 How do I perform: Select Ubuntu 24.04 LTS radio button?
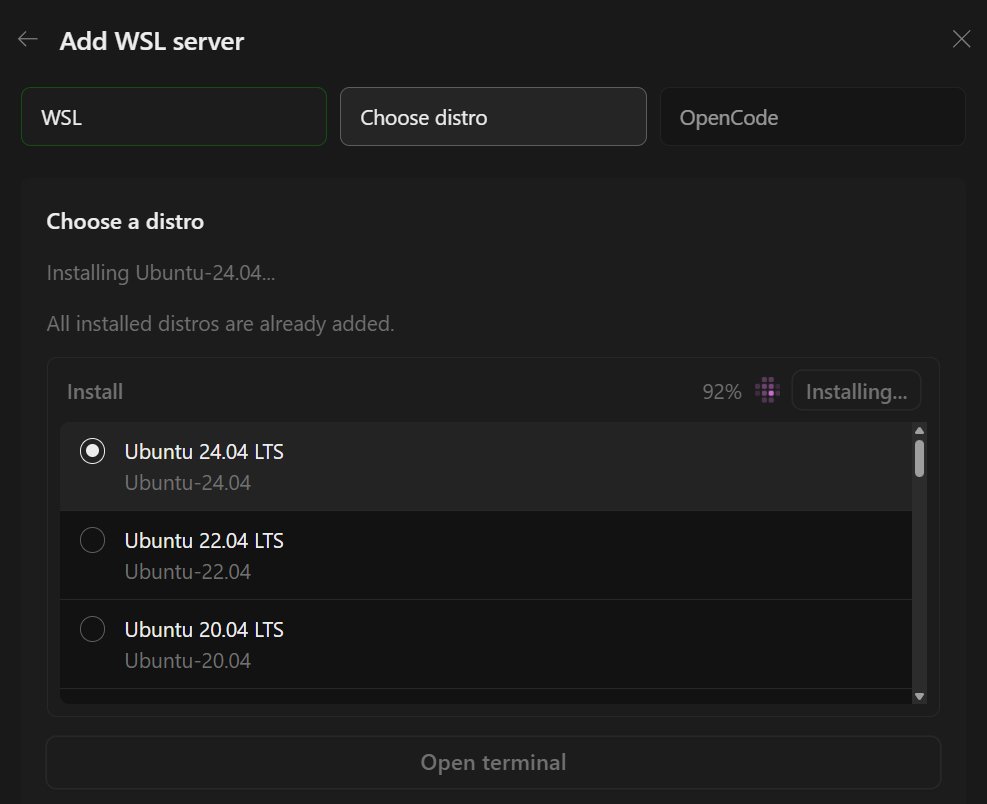click(x=93, y=451)
